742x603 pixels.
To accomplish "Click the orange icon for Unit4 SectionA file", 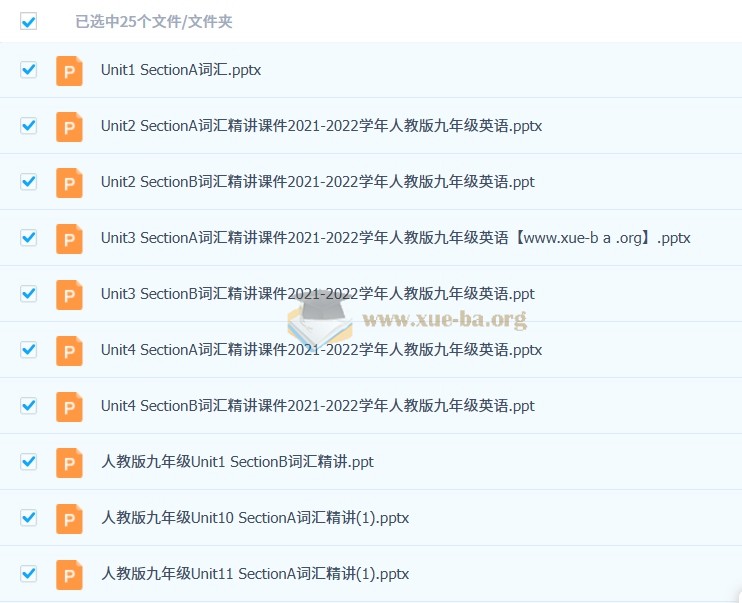I will (x=69, y=351).
